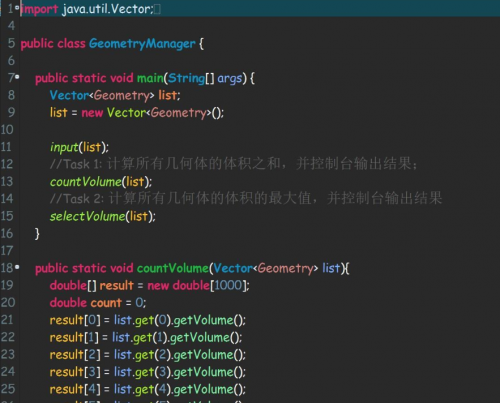Click line number 12 in the gutter
Image resolution: width=500 pixels, height=403 pixels.
pos(7,164)
